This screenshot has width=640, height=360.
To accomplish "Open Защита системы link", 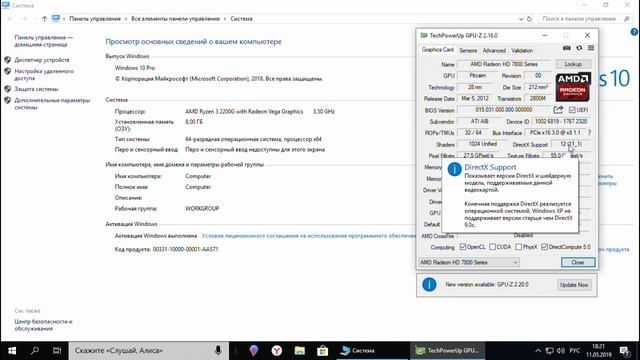I will pos(36,89).
